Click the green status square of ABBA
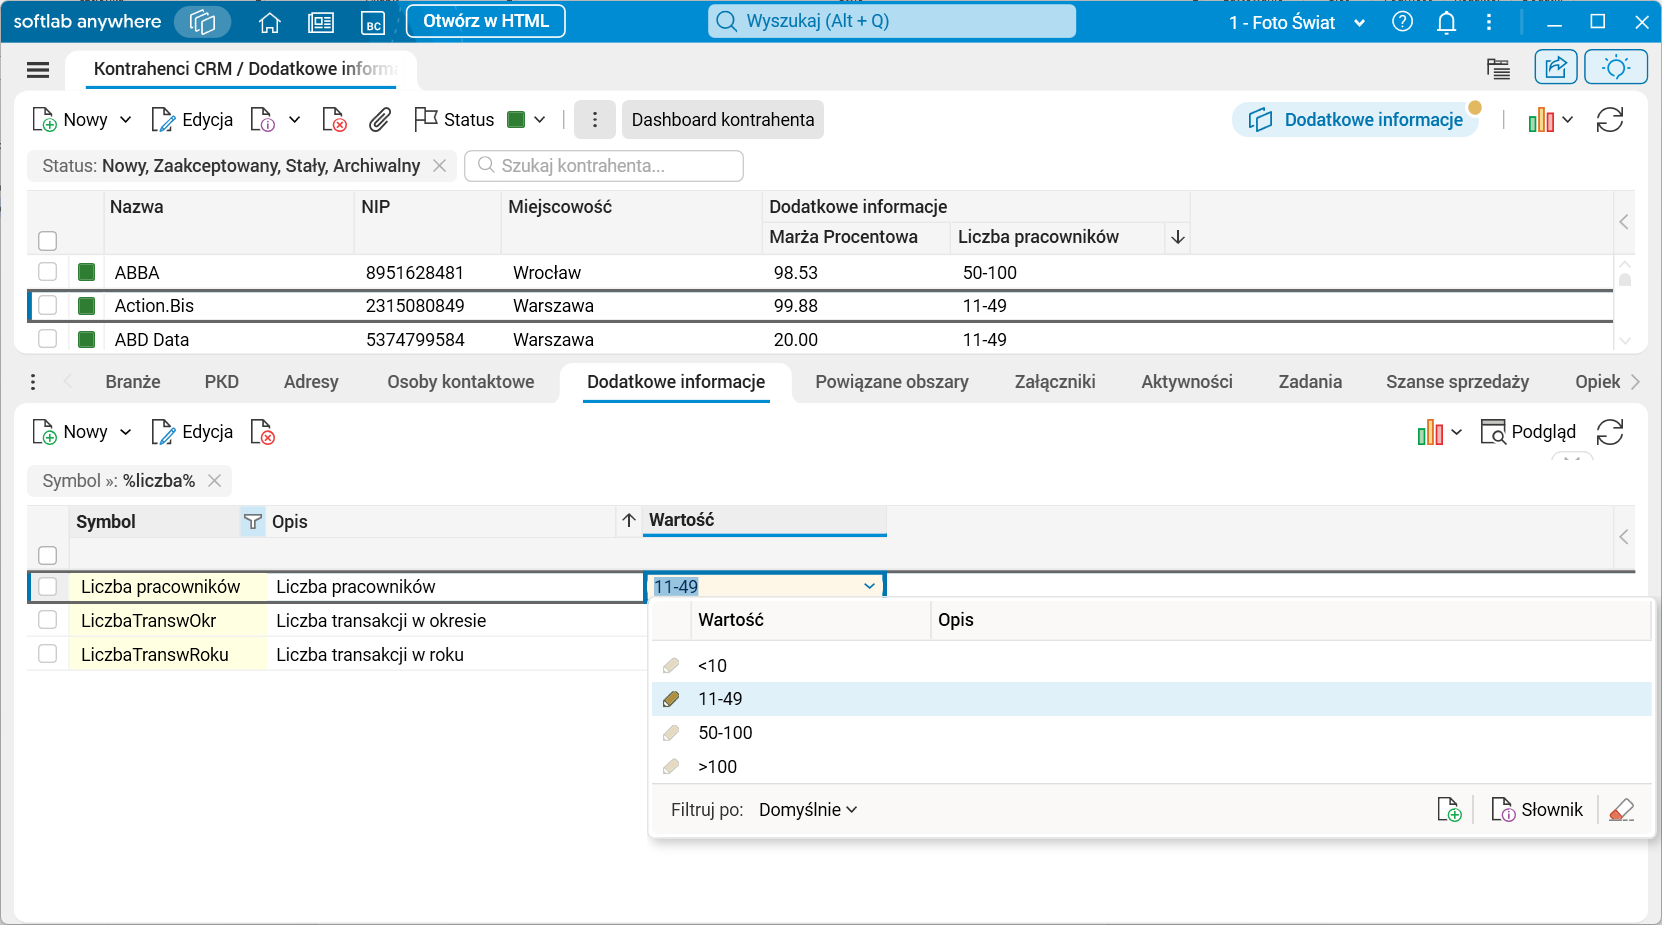 pyautogui.click(x=87, y=272)
